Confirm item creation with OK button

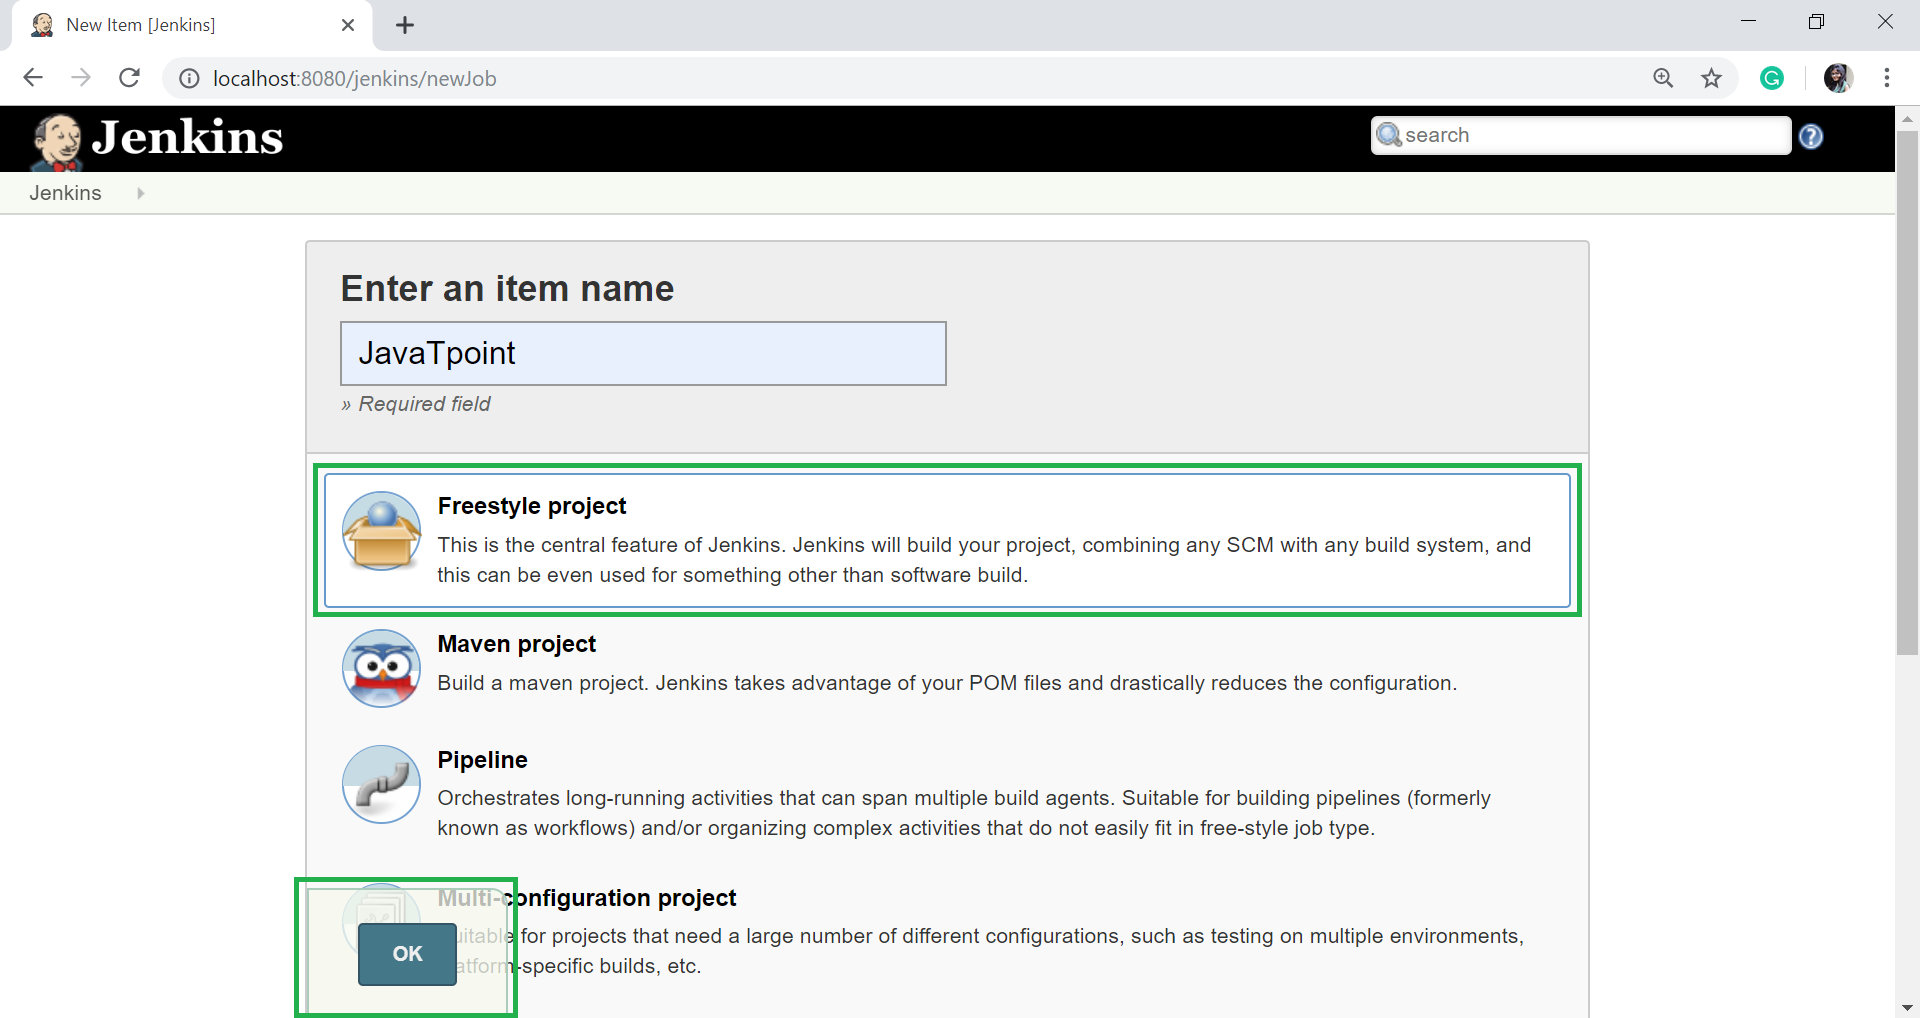pos(407,954)
